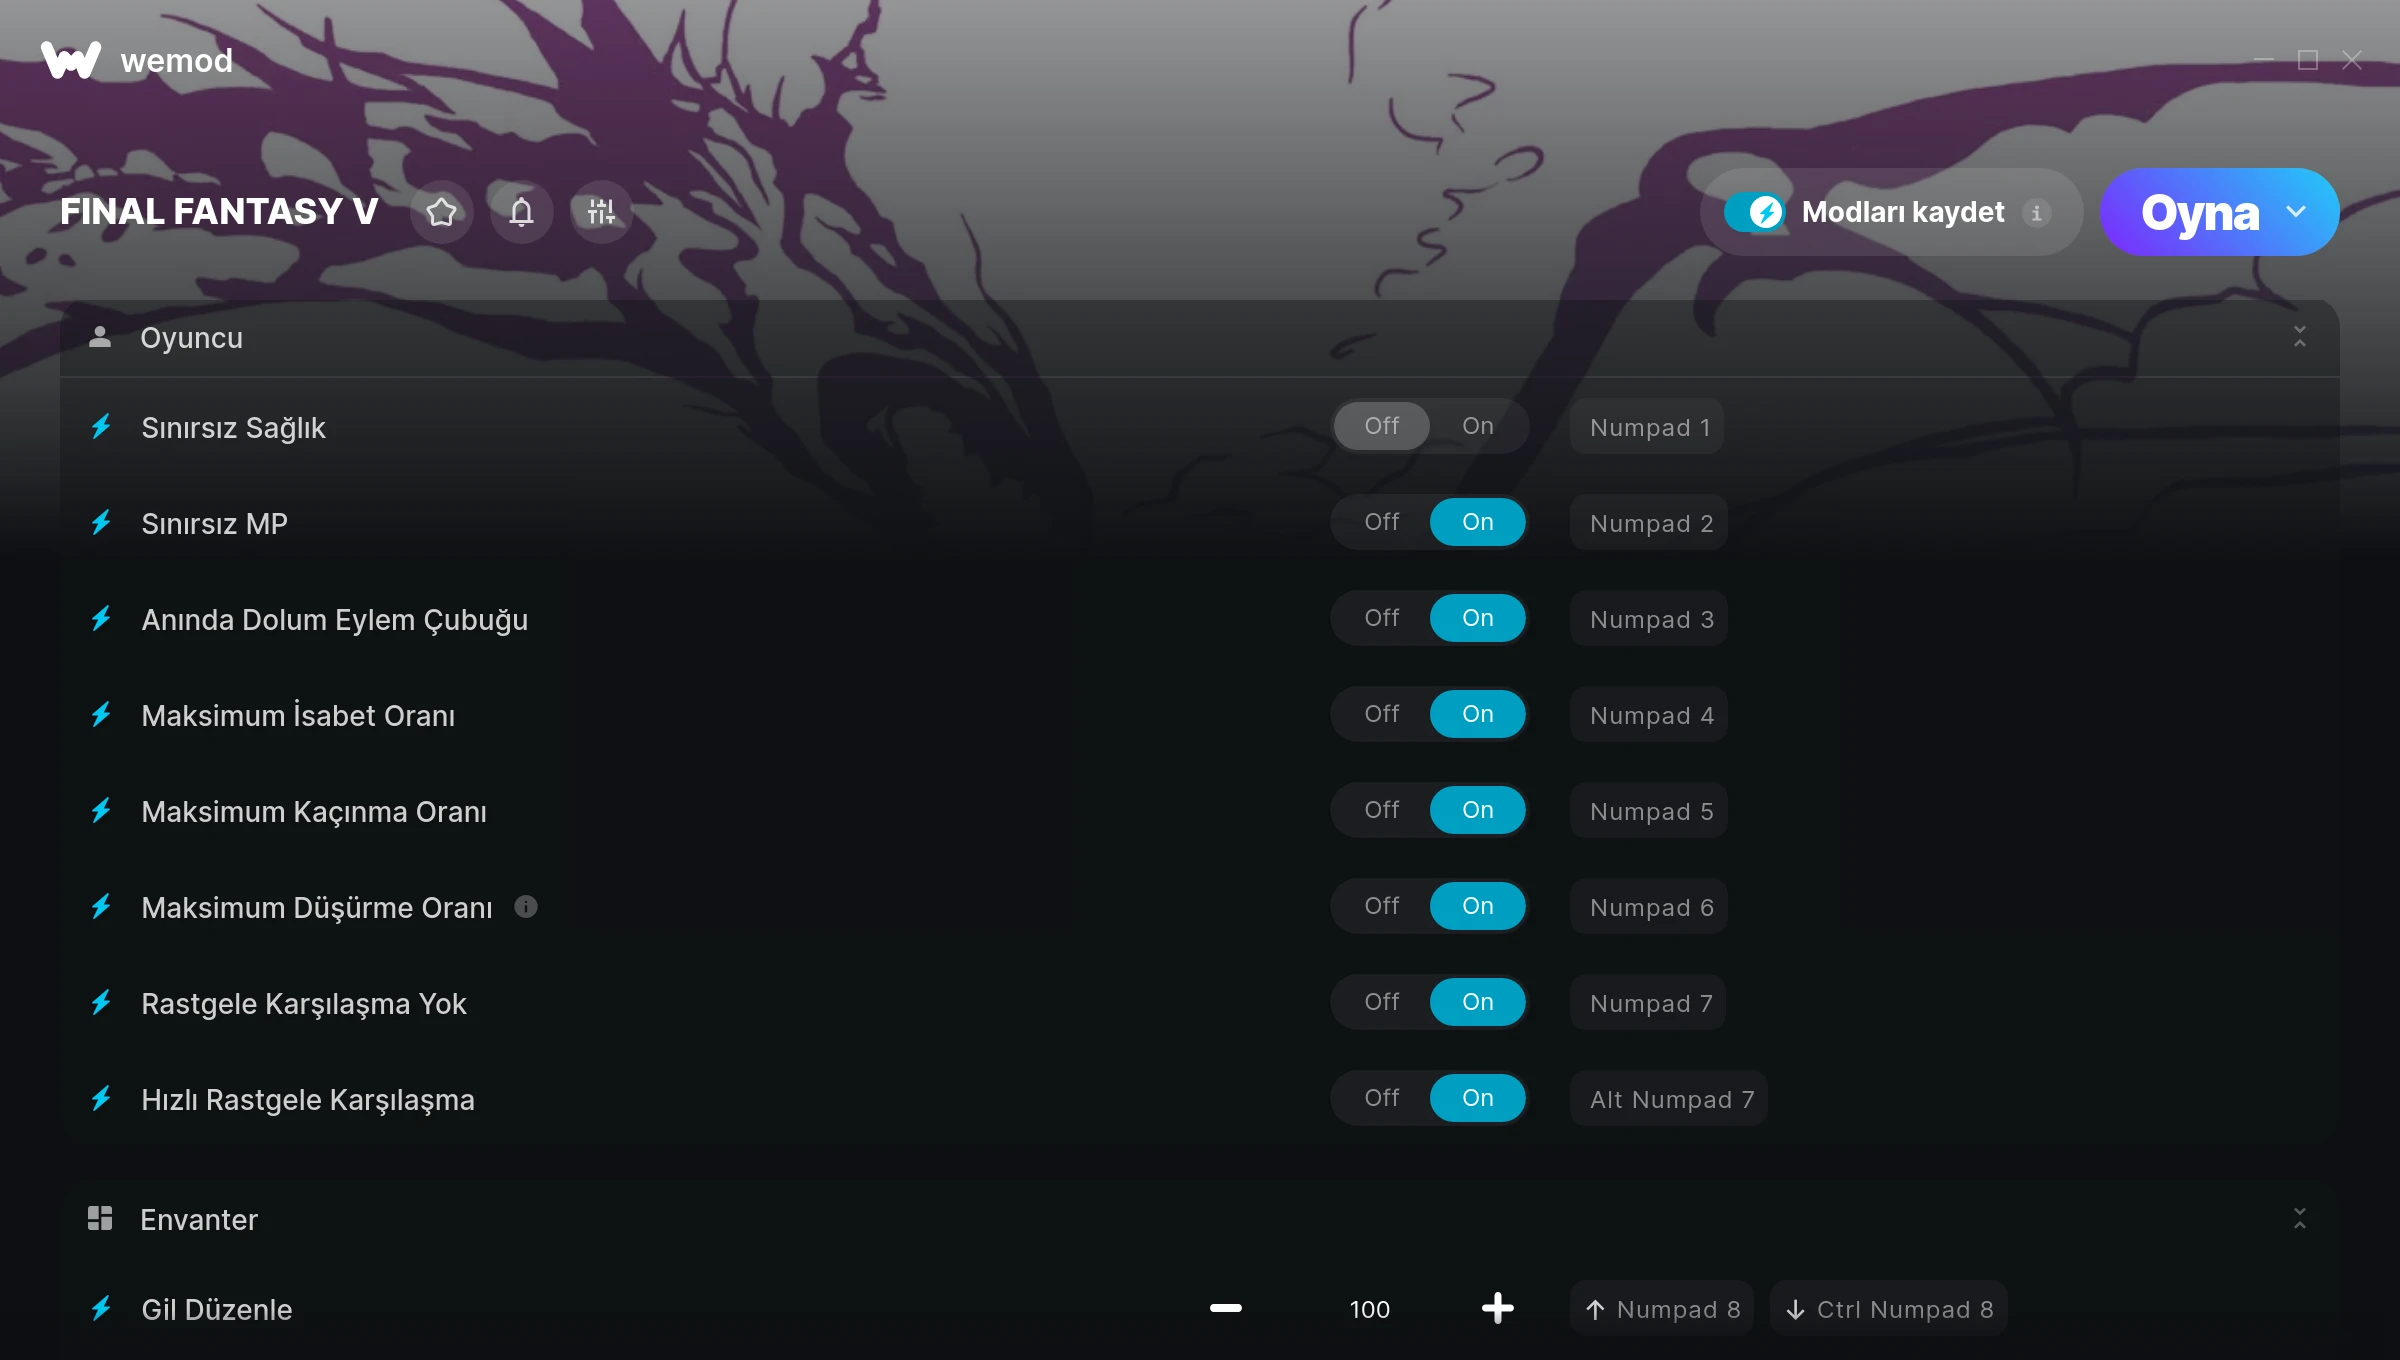Collapse the Oyuncu section
Image resolution: width=2400 pixels, height=1360 pixels.
[2300, 337]
